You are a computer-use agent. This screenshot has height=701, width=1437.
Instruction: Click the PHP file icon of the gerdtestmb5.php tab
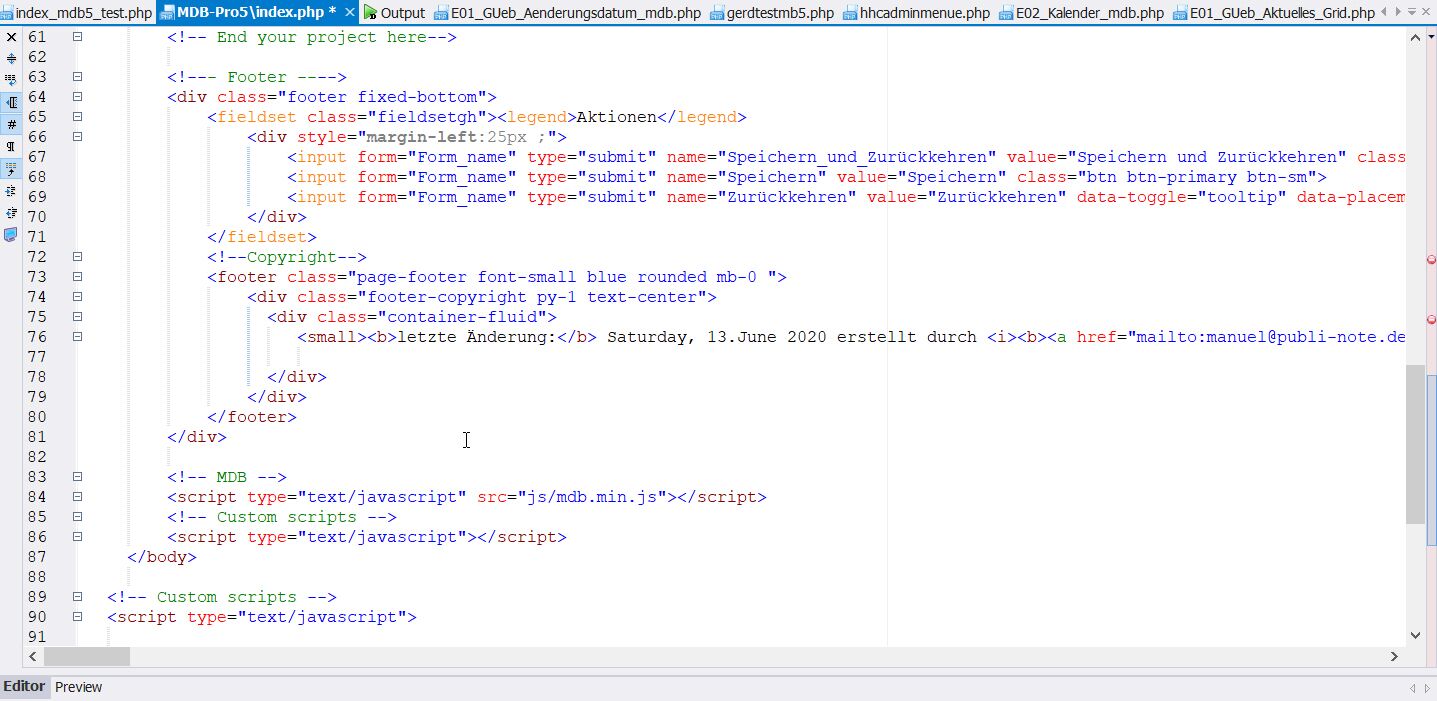pos(717,13)
